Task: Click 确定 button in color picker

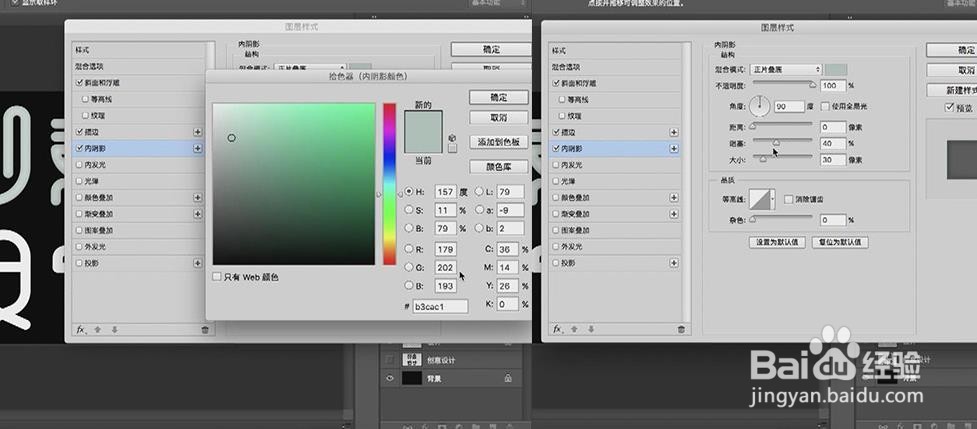Action: click(498, 98)
